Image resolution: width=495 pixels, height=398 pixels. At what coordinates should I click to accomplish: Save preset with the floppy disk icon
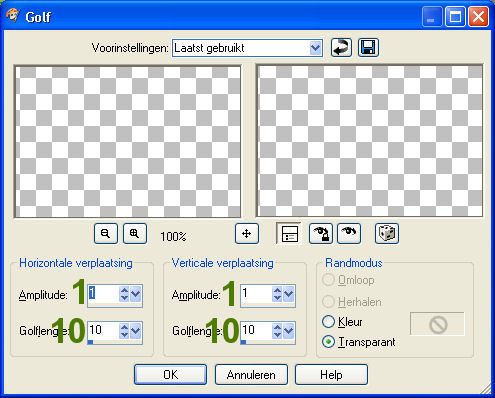pos(368,47)
